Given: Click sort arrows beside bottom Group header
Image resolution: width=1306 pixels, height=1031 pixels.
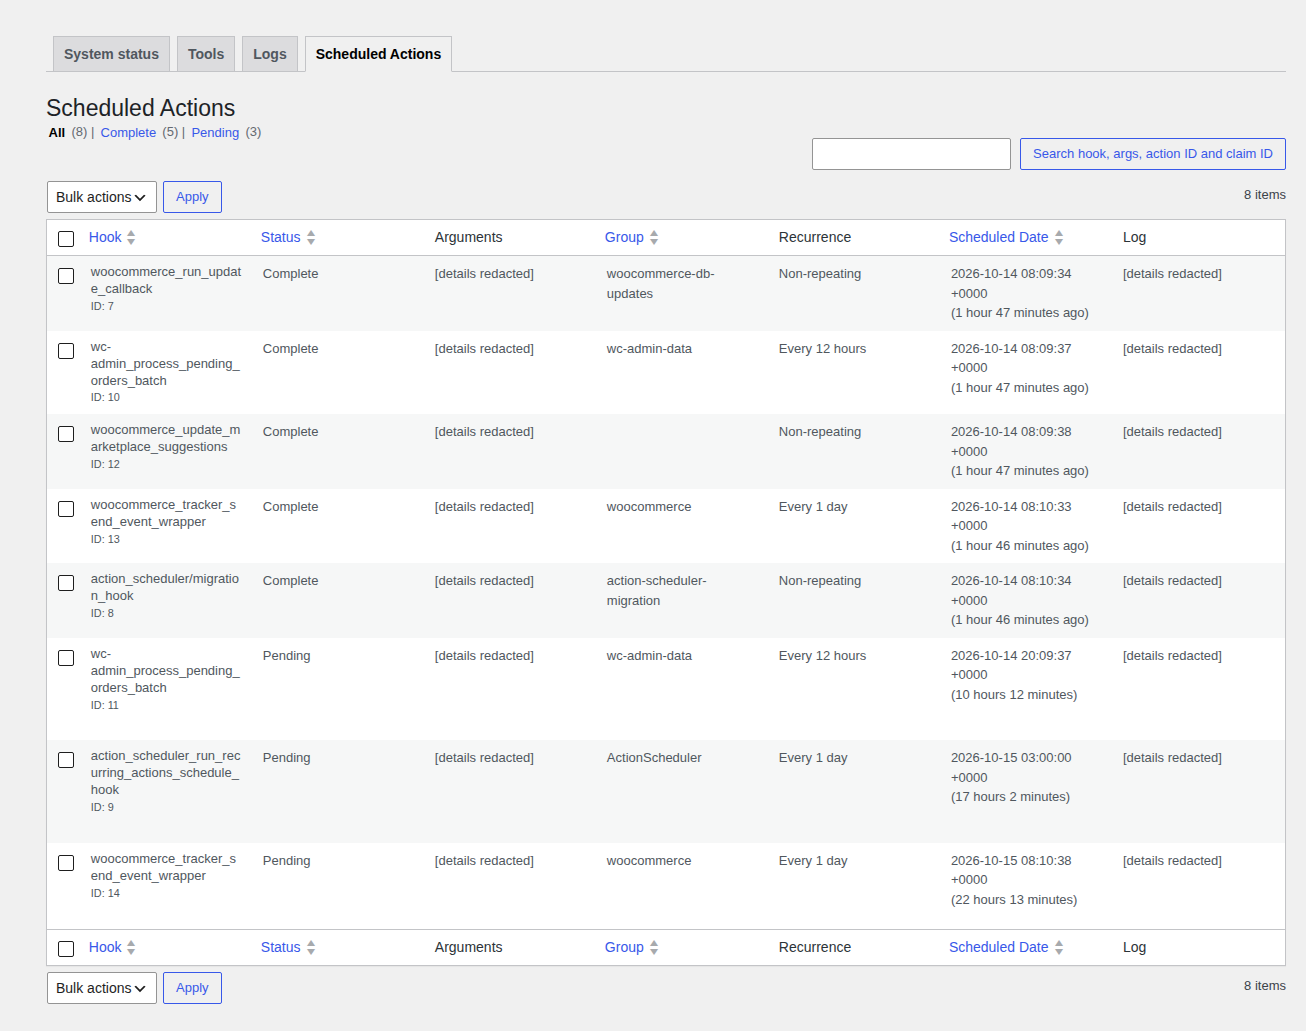Looking at the screenshot, I should tap(654, 948).
